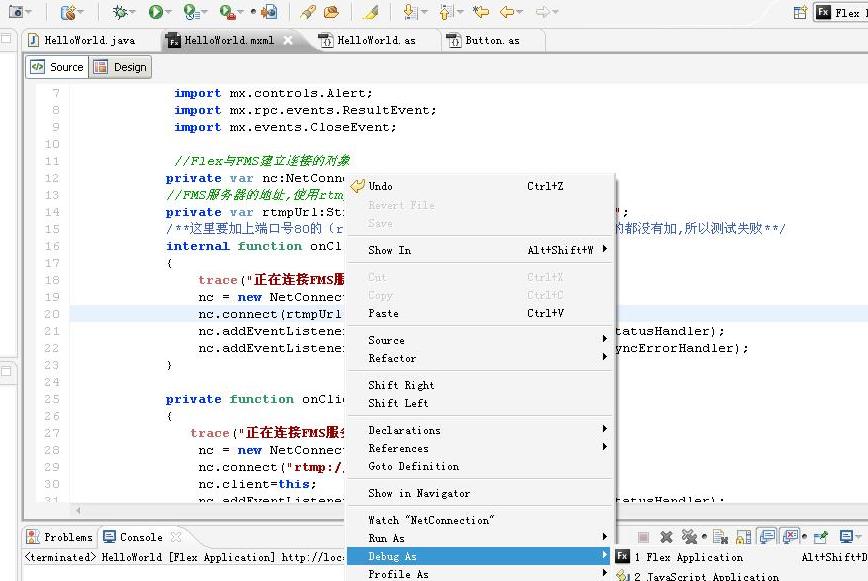Launch debug as 1 Flex Application
This screenshot has width=868, height=581.
[688, 557]
